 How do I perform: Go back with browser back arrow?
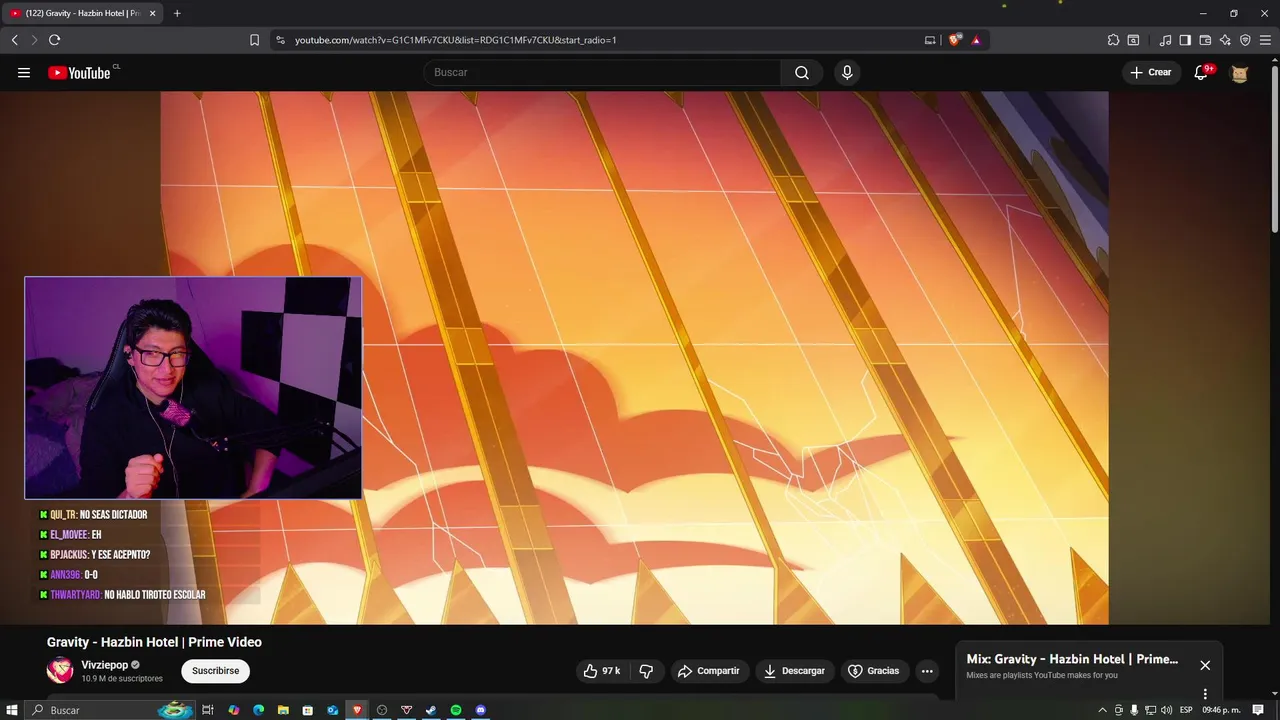pyautogui.click(x=14, y=40)
